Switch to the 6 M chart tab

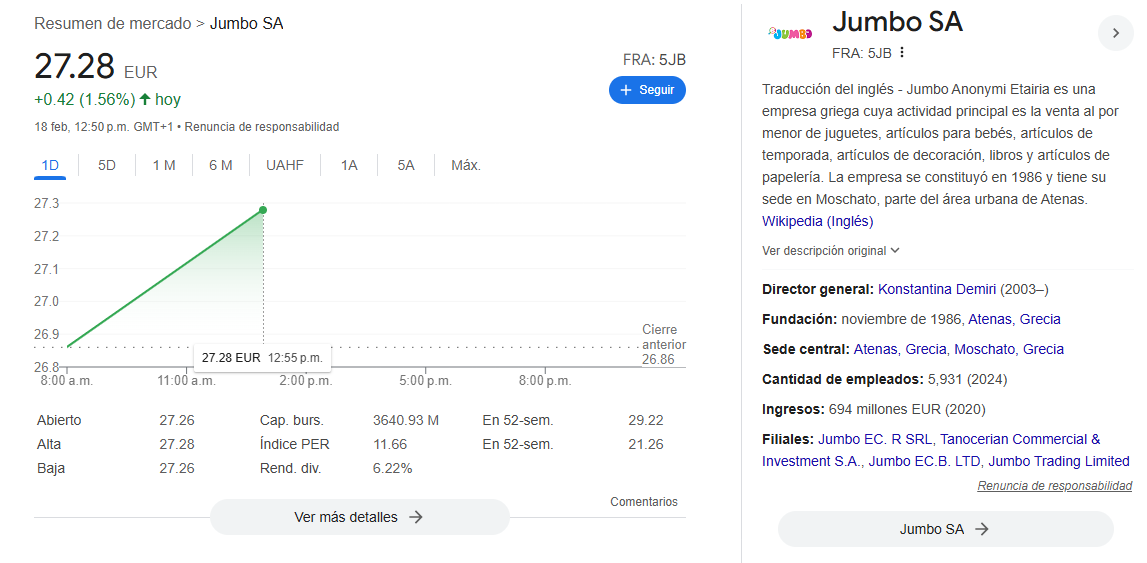click(x=220, y=165)
